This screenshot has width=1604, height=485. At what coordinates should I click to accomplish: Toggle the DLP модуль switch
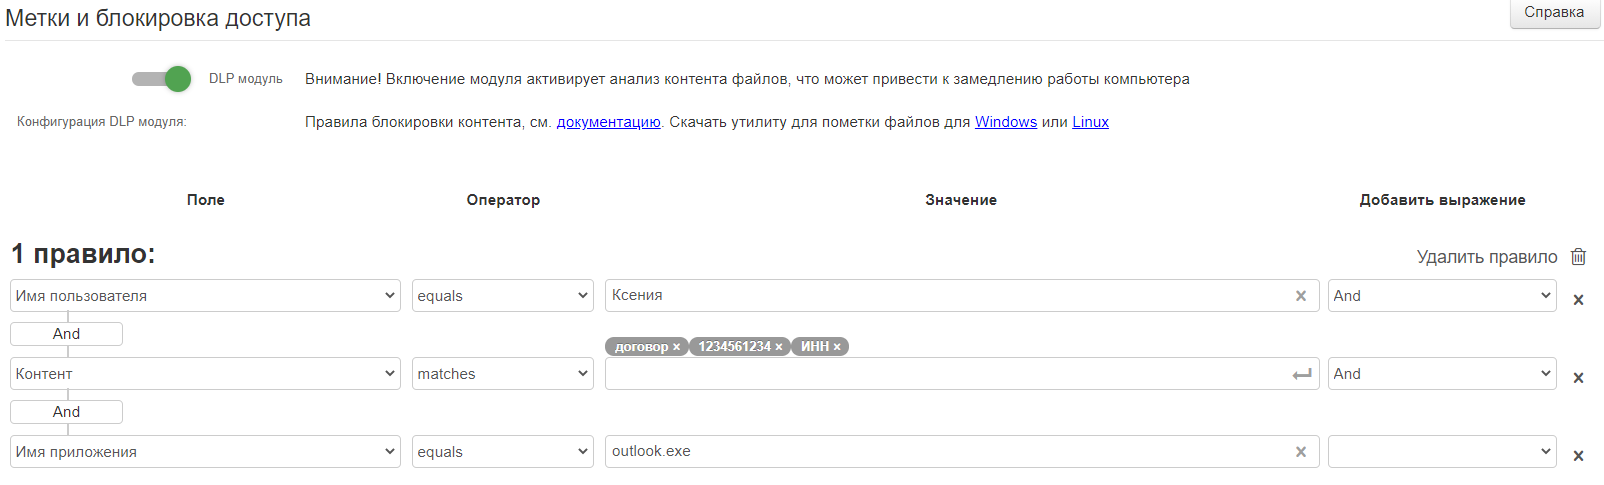click(x=162, y=79)
